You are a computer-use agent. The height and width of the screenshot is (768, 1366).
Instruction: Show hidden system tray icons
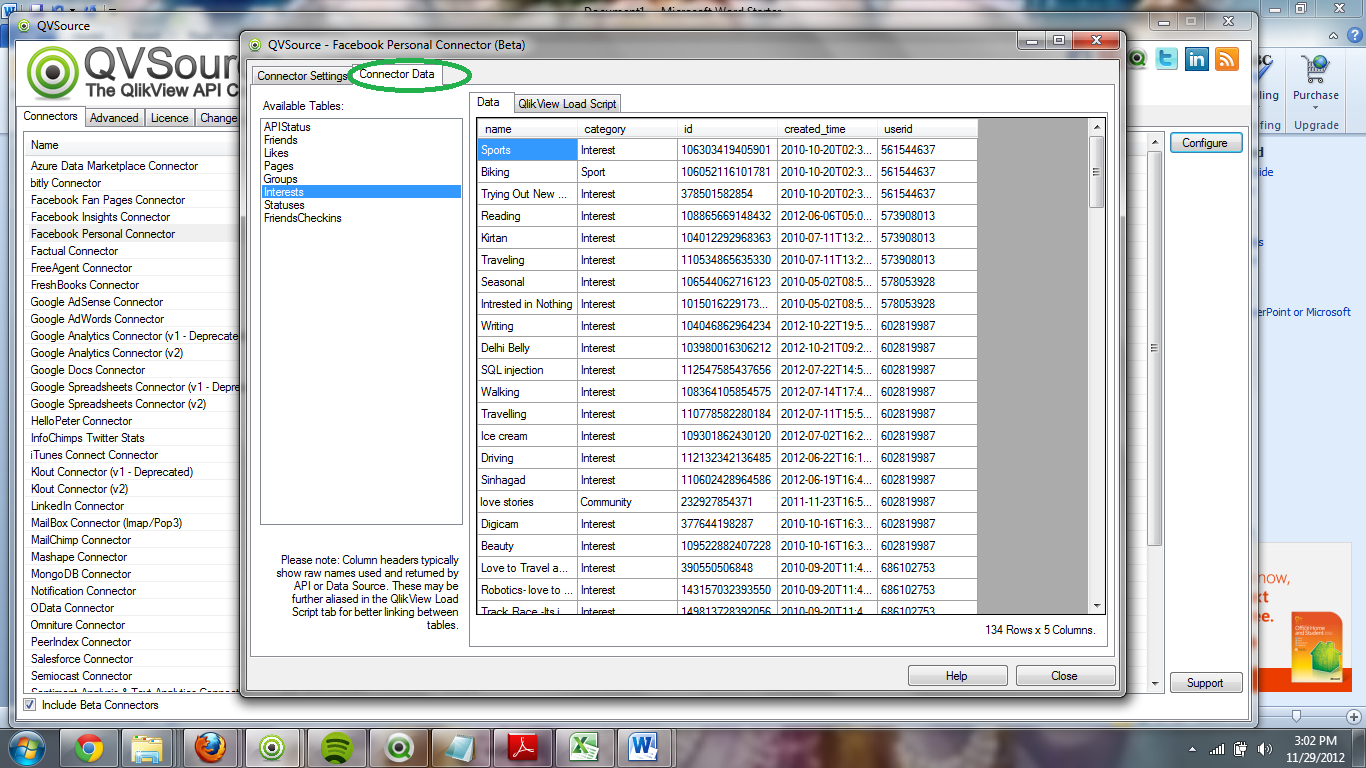coord(1191,748)
